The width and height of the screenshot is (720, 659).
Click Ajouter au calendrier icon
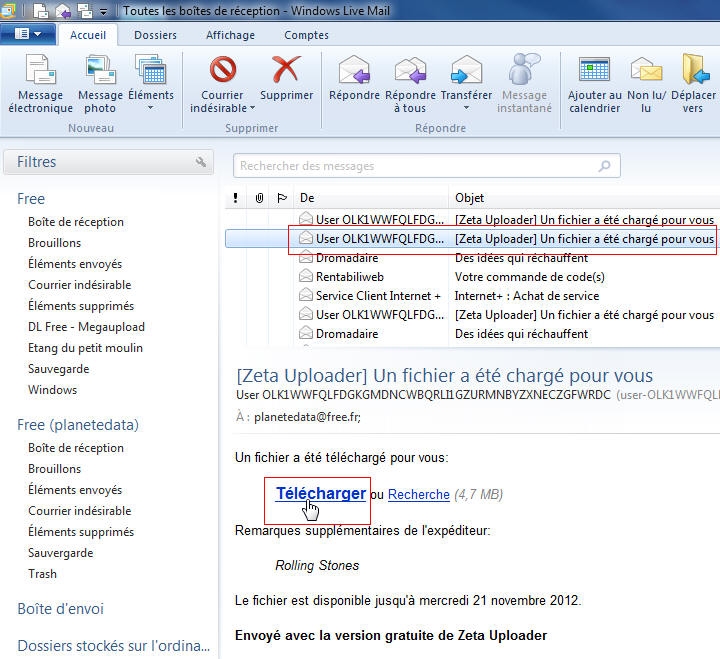pyautogui.click(x=594, y=70)
